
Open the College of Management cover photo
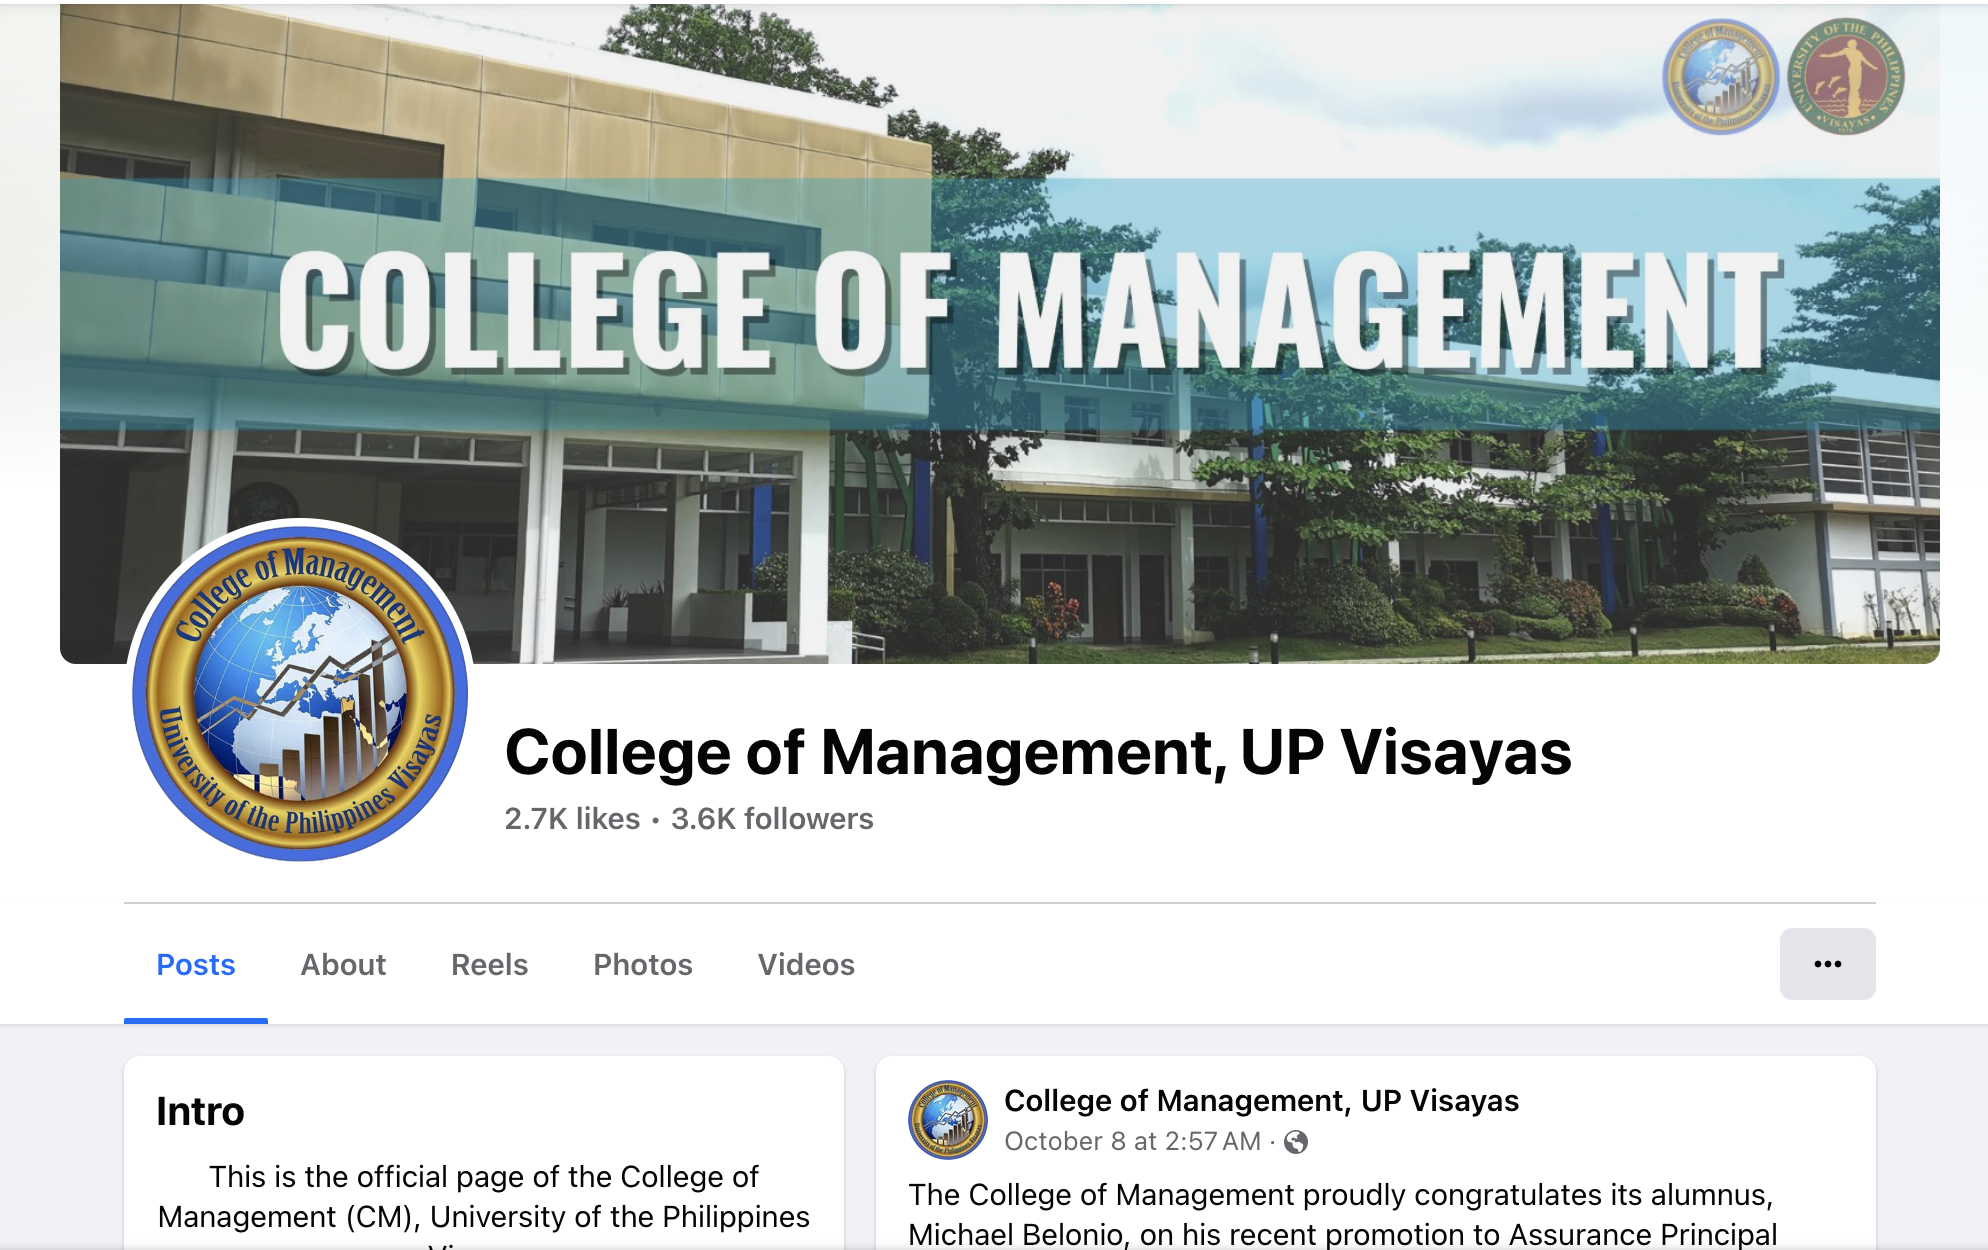click(x=1000, y=334)
